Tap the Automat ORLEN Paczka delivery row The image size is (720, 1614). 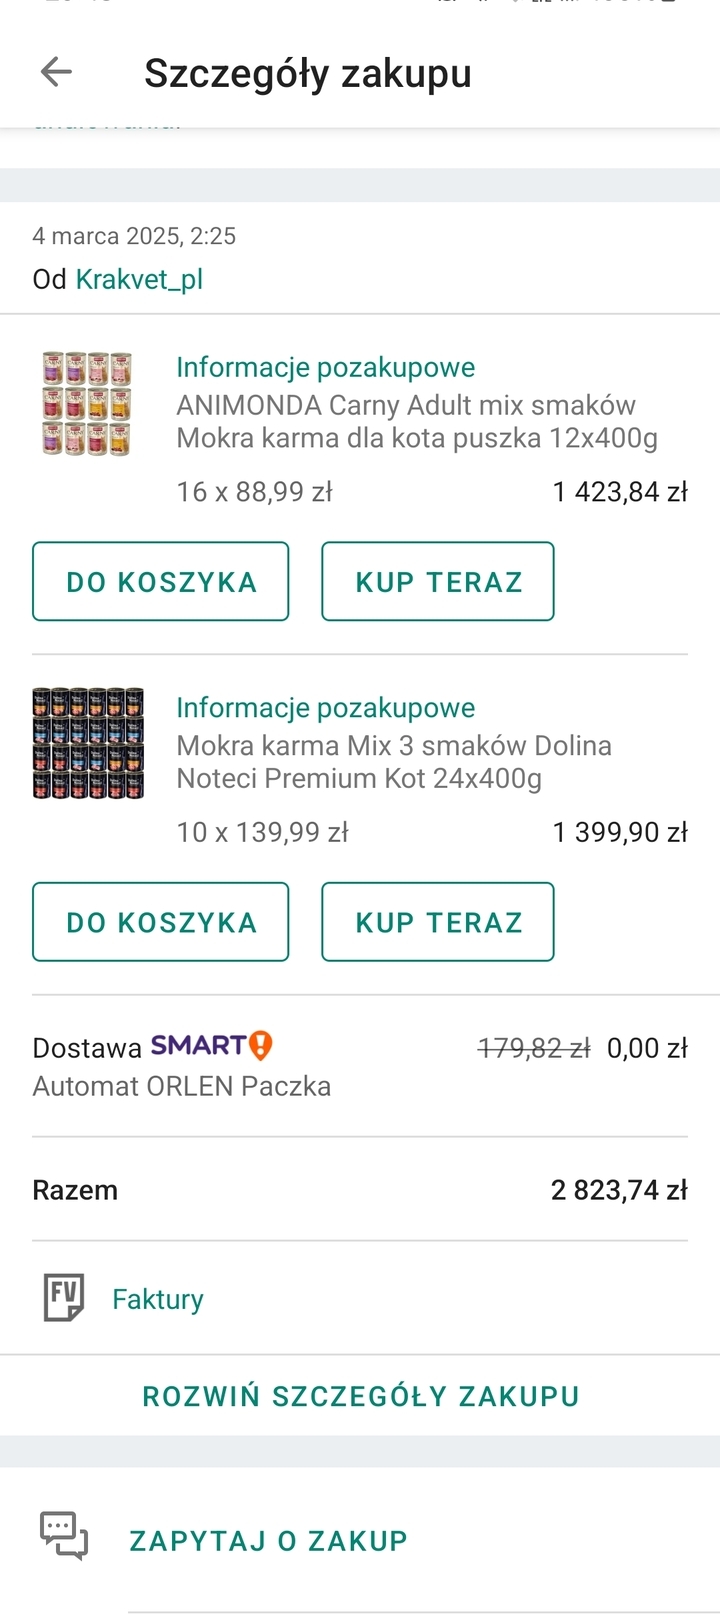coord(360,1066)
